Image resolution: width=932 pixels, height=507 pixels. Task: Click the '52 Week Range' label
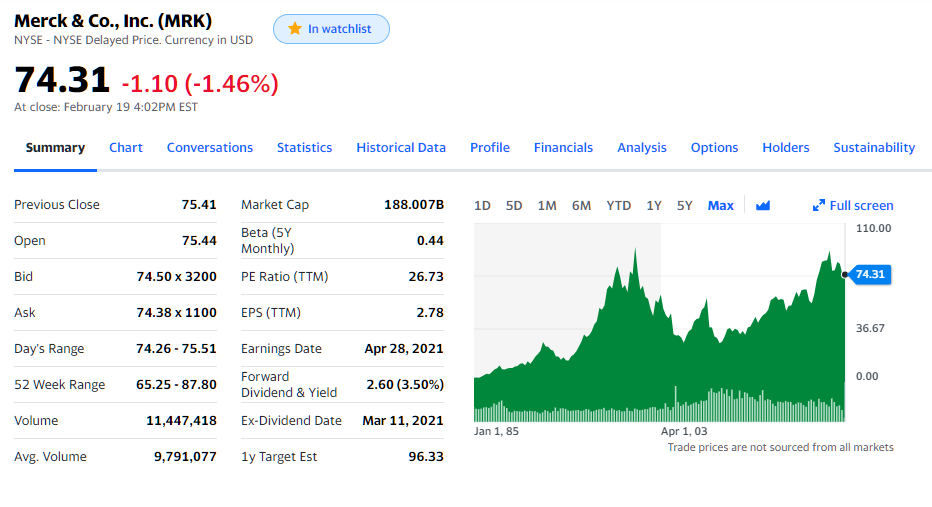pyautogui.click(x=59, y=385)
